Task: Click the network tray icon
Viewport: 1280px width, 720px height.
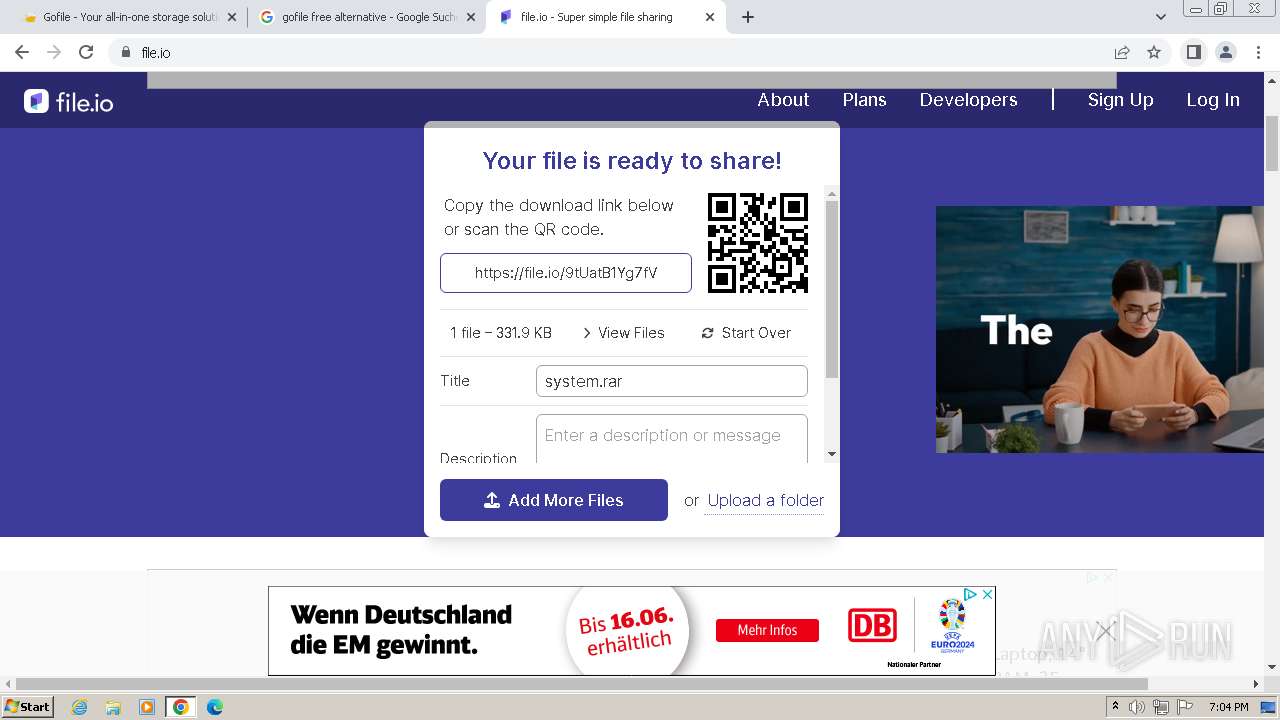Action: (x=1161, y=707)
